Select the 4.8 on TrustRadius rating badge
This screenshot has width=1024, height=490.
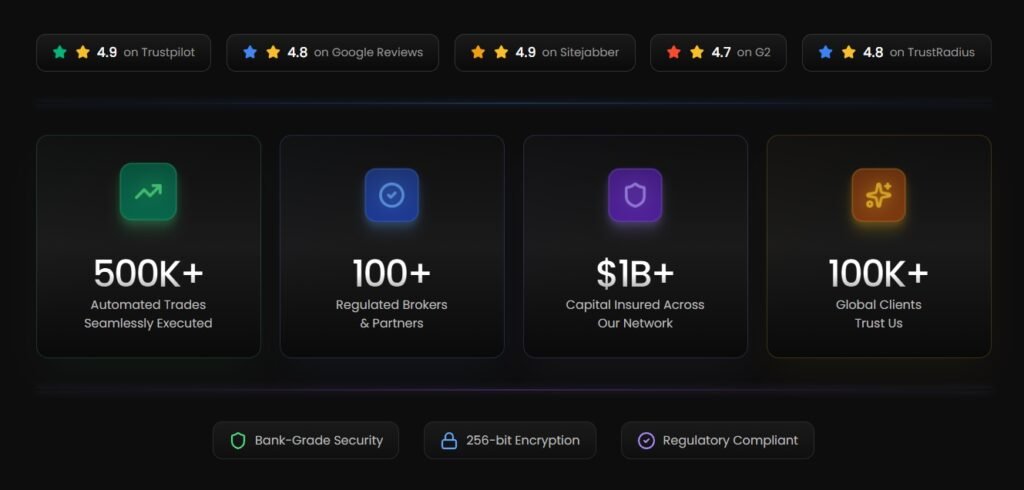click(896, 52)
